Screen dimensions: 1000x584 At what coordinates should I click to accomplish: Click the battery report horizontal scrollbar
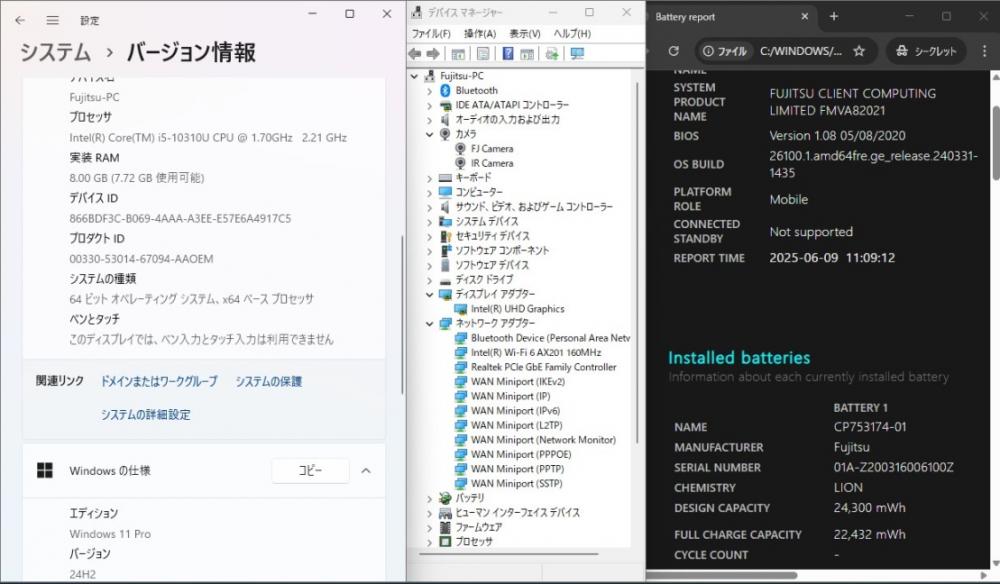coord(722,575)
